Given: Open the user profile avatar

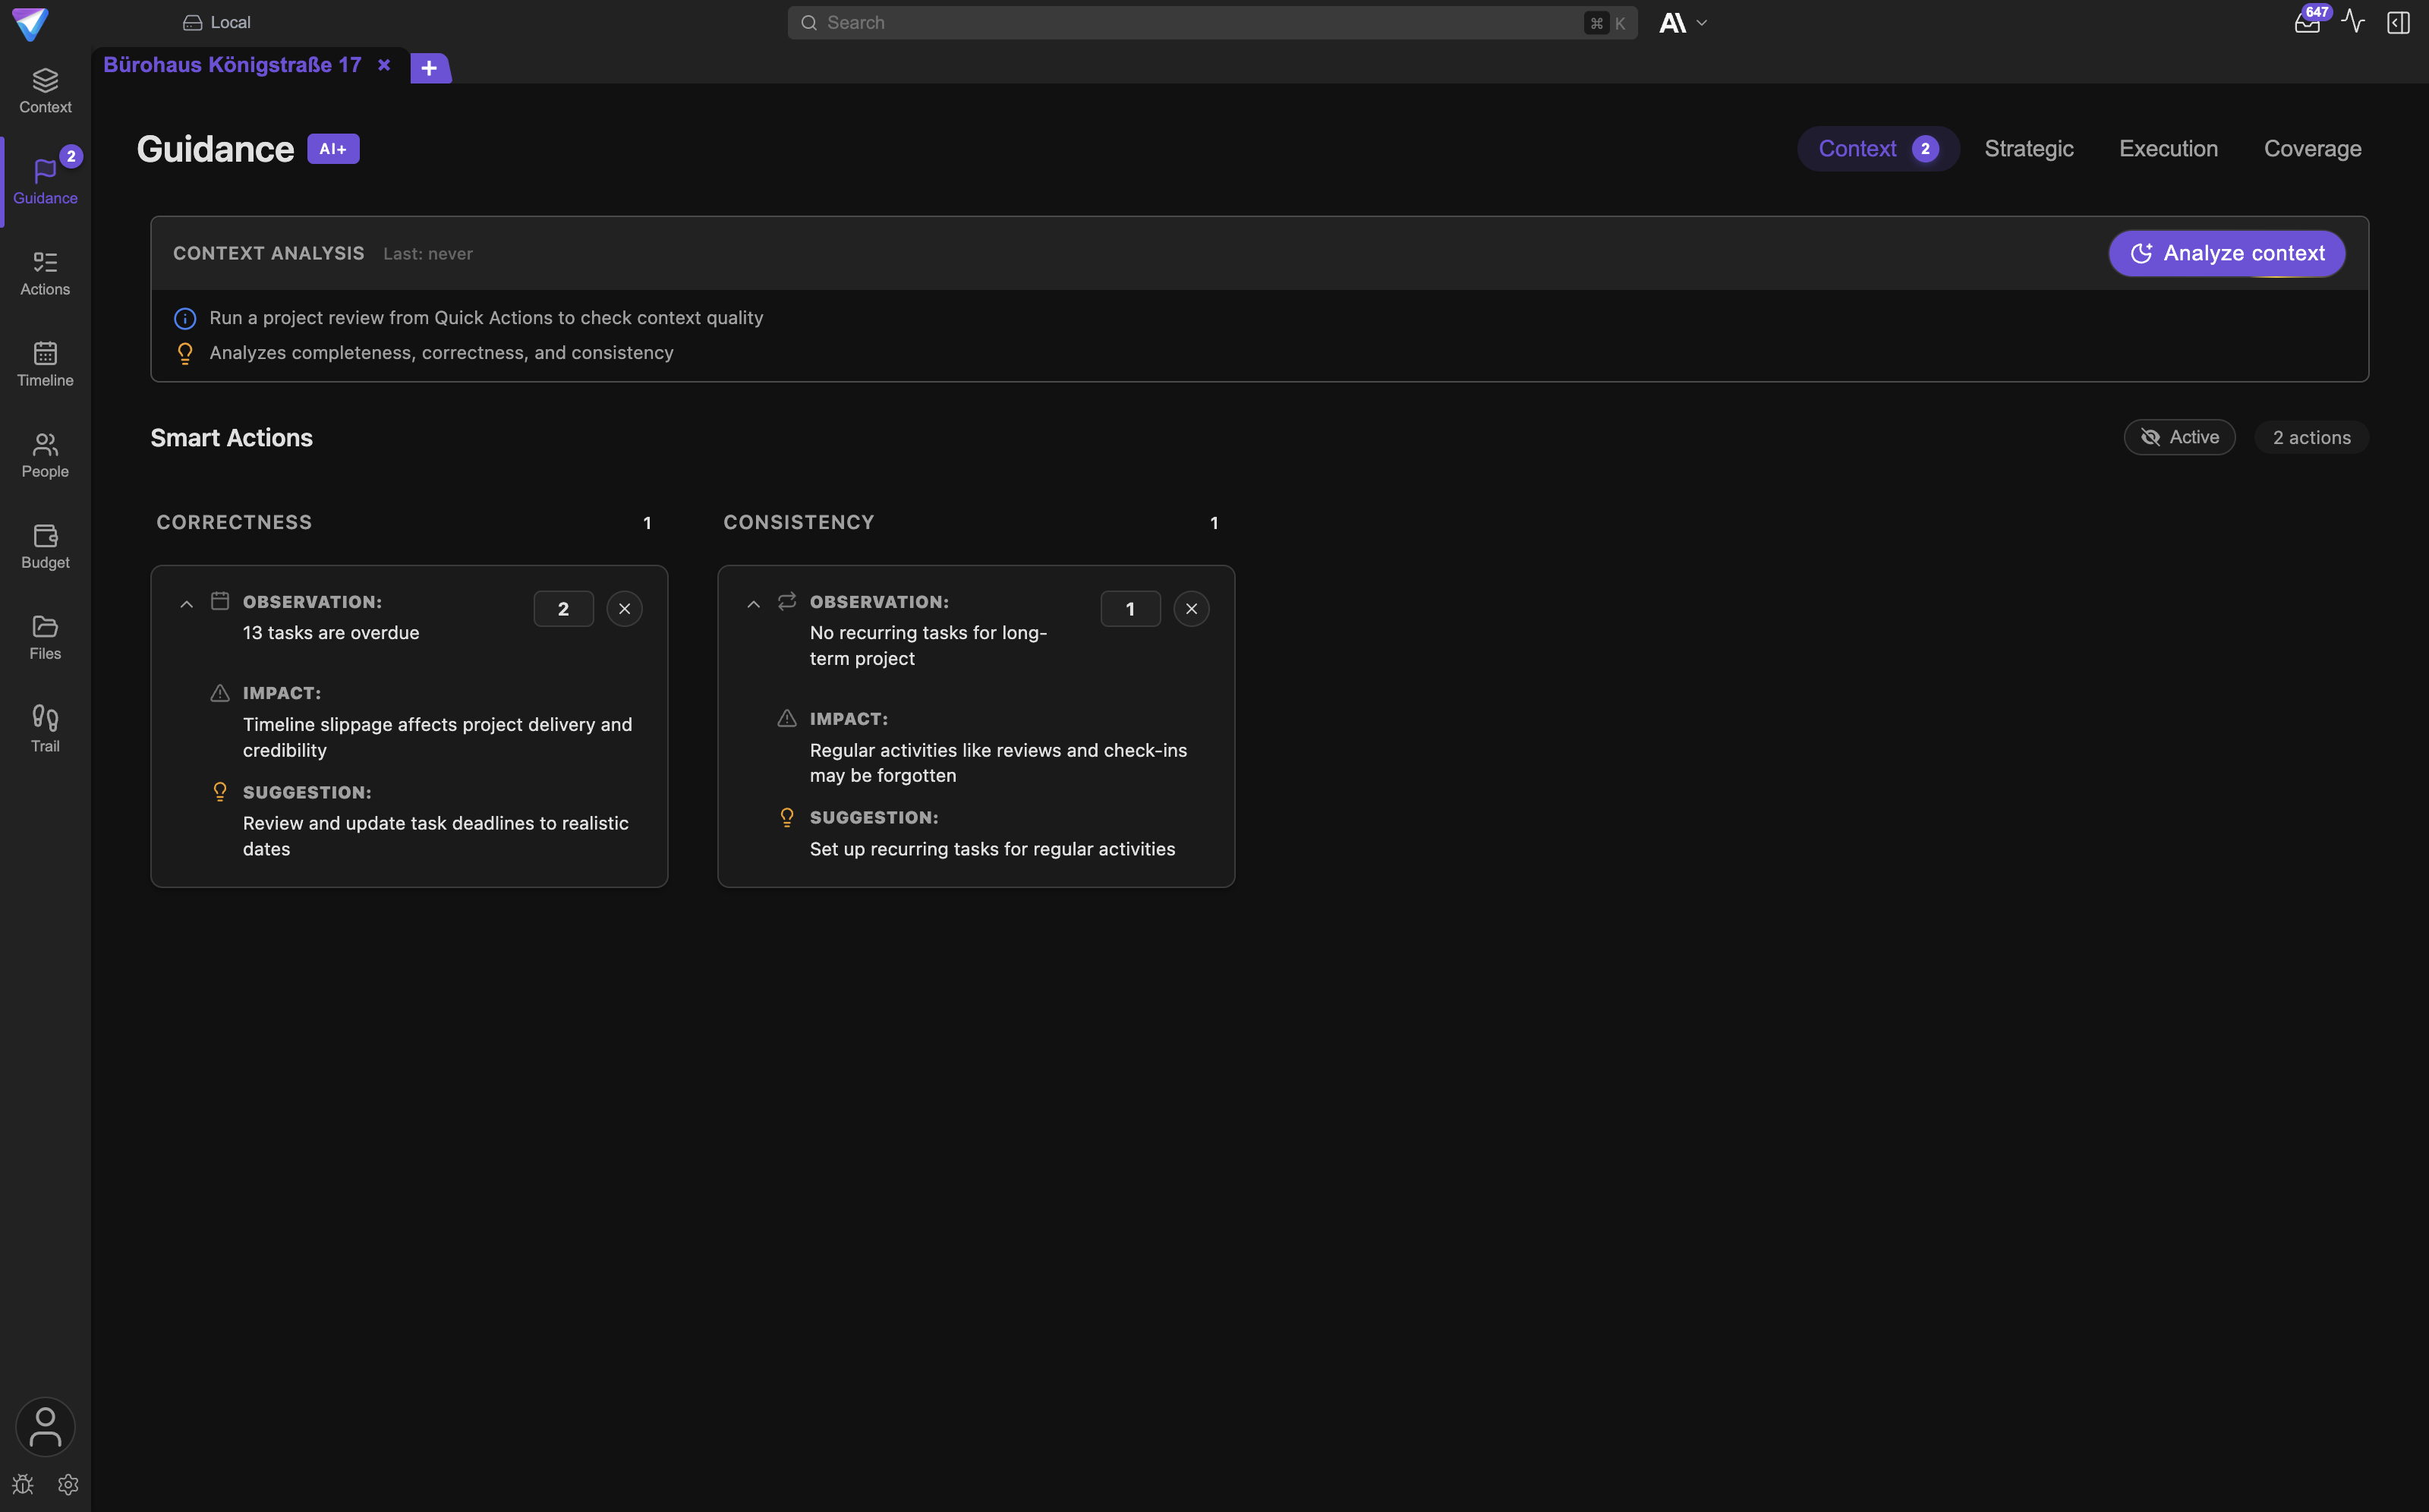Looking at the screenshot, I should (45, 1427).
